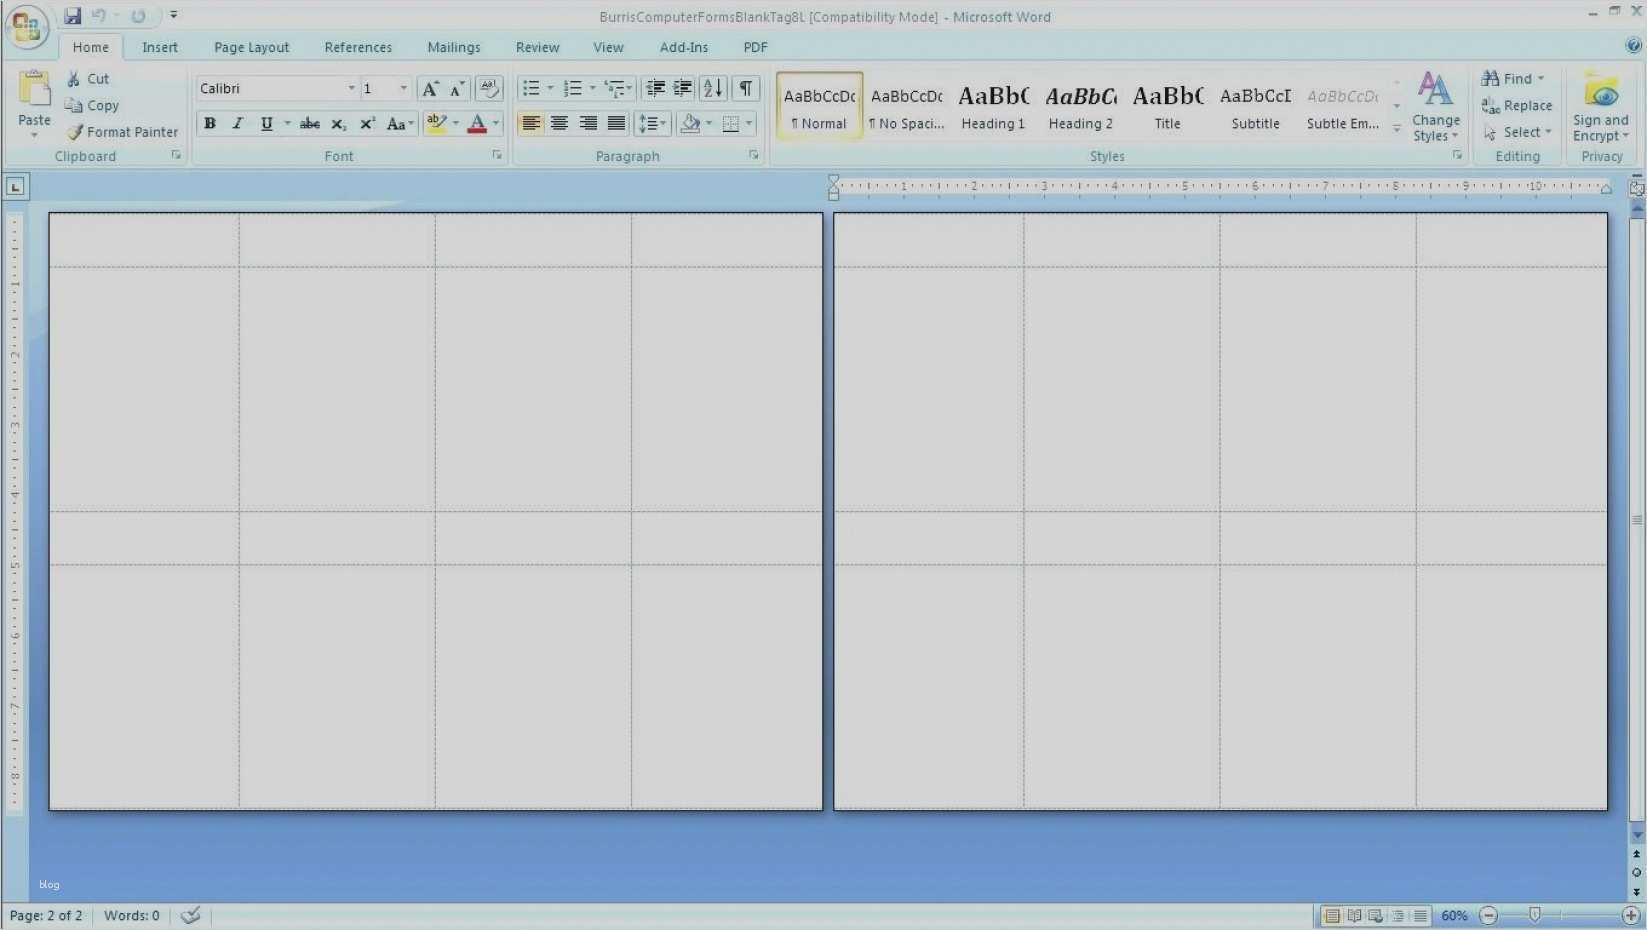Image resolution: width=1647 pixels, height=930 pixels.
Task: Open the Font dialog launcher
Action: tap(497, 156)
